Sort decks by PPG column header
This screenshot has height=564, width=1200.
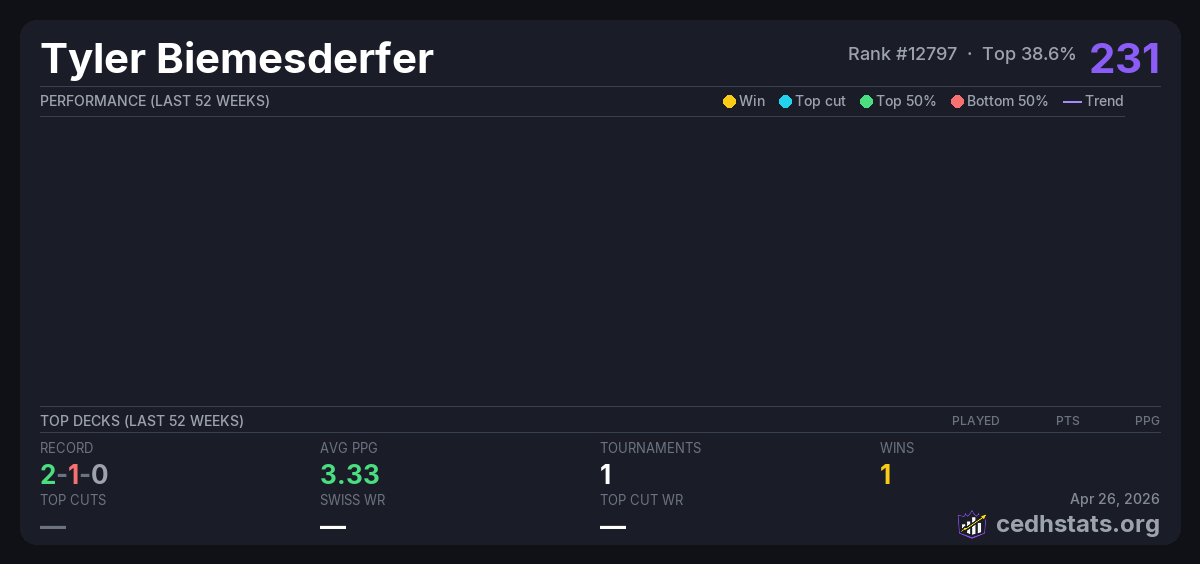point(1147,421)
